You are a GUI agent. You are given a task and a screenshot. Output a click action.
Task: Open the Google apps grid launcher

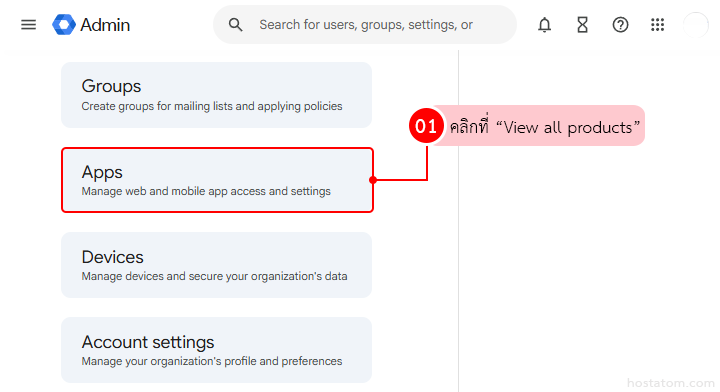[658, 25]
